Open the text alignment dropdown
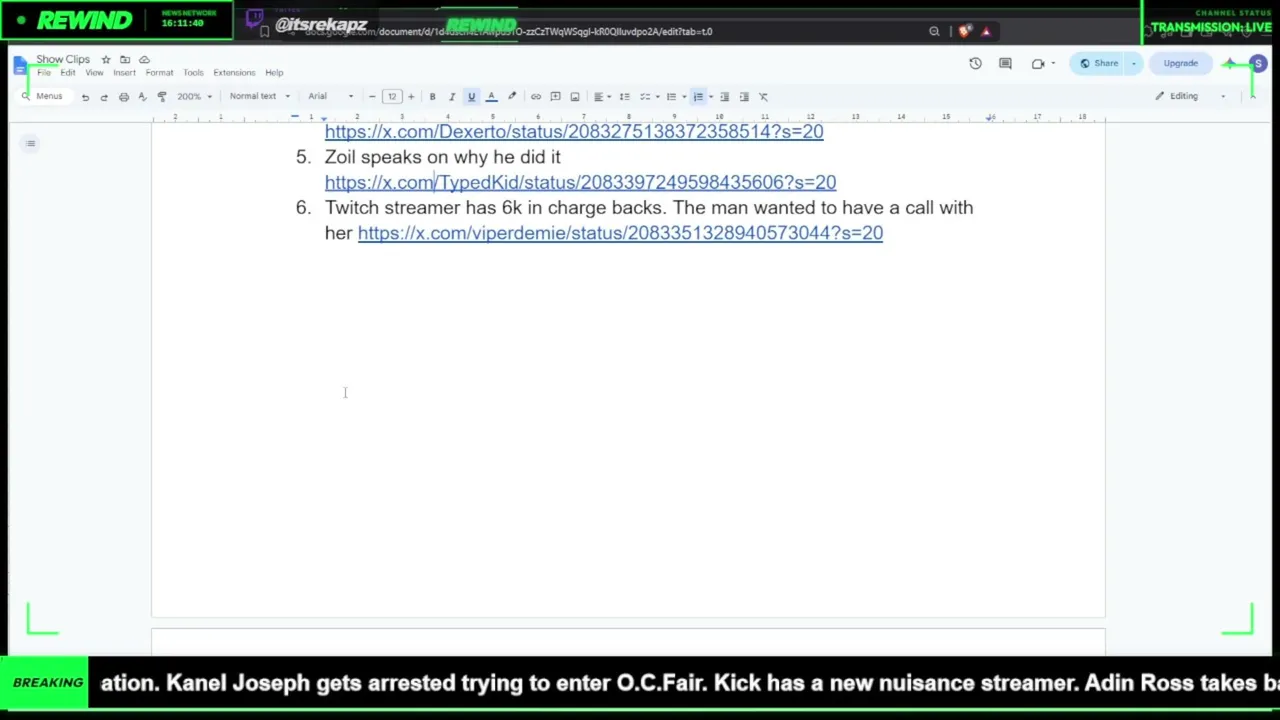Viewport: 1280px width, 720px height. (x=601, y=97)
